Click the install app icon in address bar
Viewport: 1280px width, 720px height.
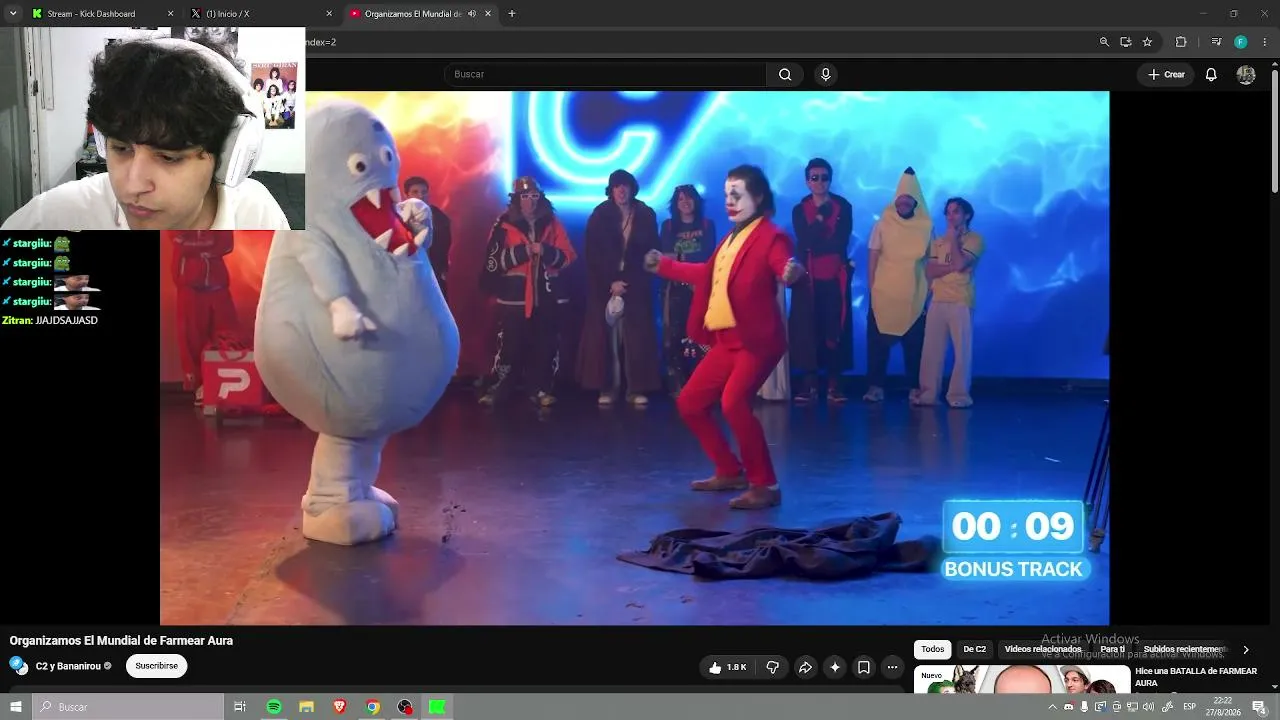coord(1126,42)
